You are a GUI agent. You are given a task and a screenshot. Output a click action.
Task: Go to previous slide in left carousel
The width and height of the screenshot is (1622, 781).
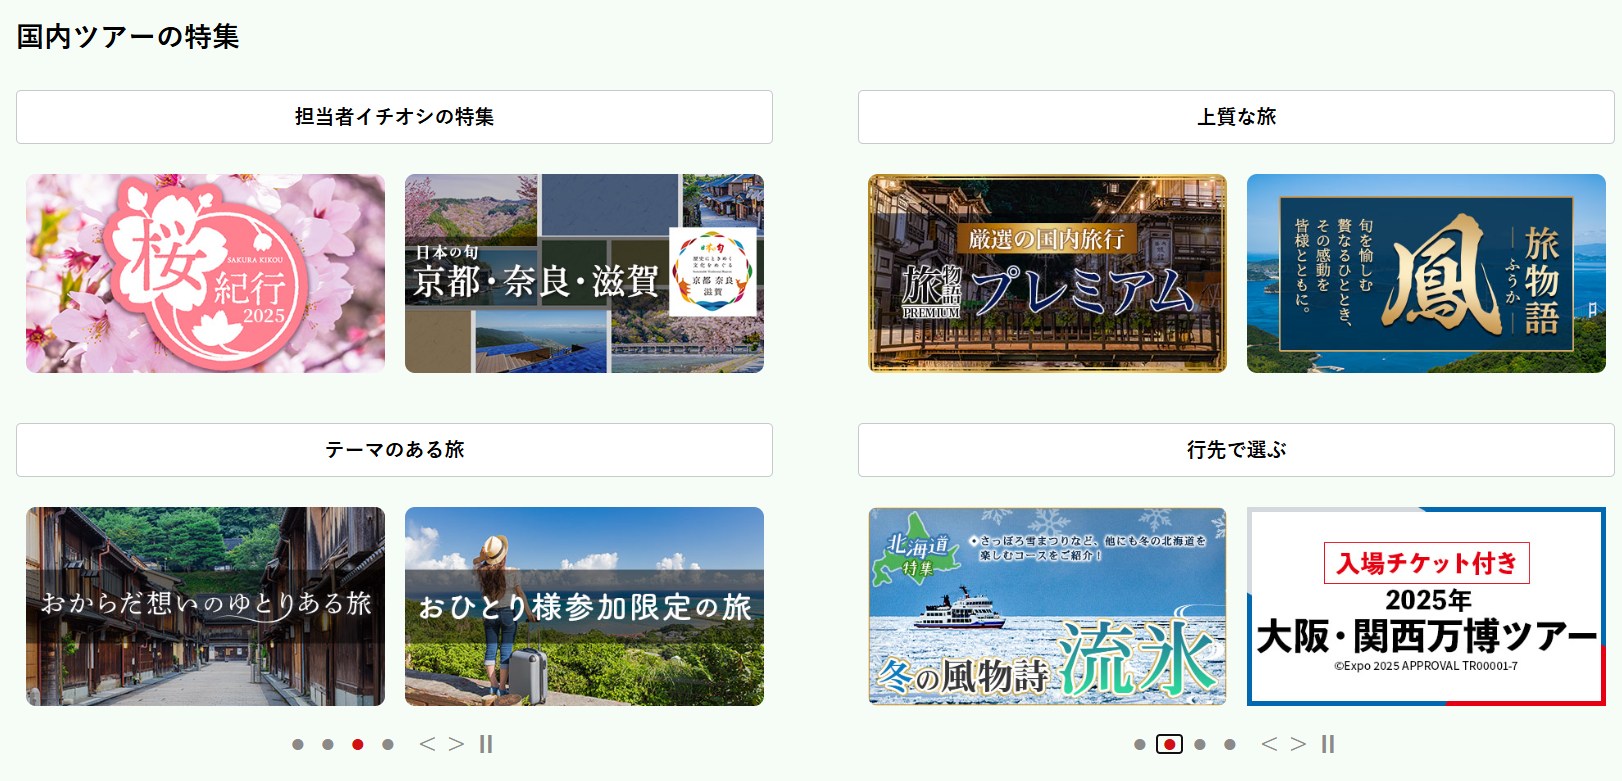(x=427, y=744)
